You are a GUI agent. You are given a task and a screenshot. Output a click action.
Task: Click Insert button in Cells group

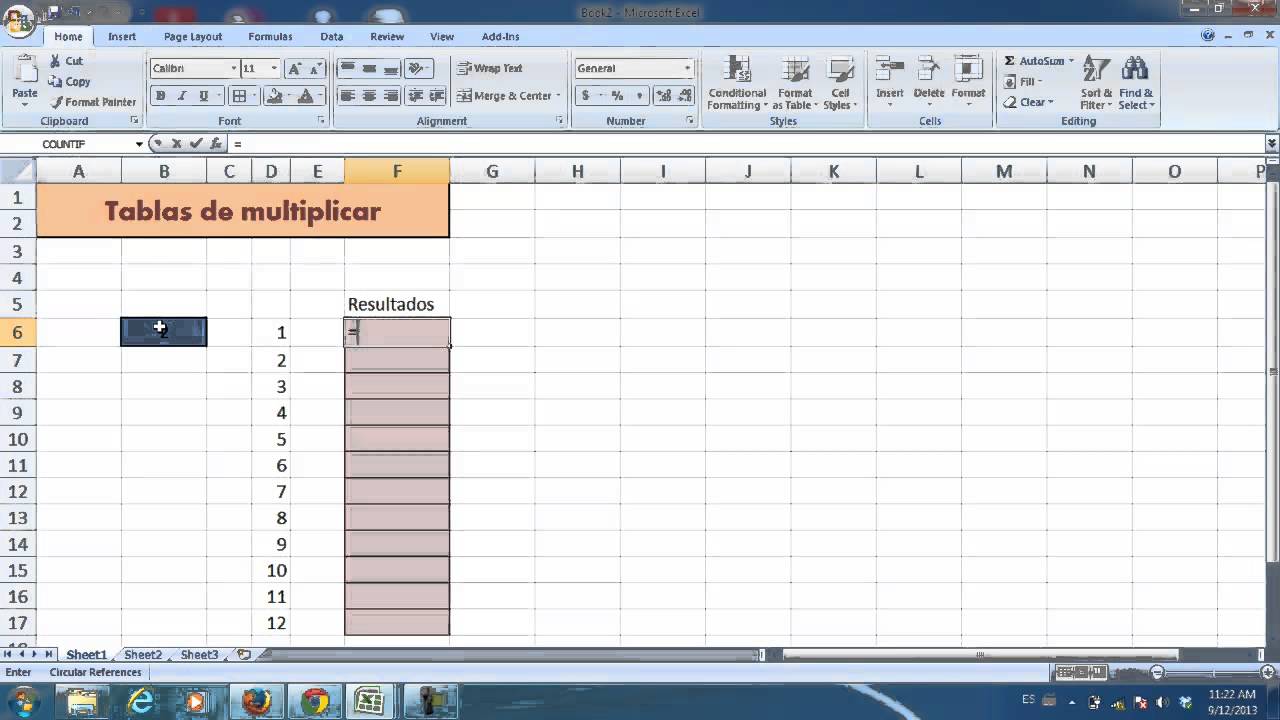coord(890,80)
